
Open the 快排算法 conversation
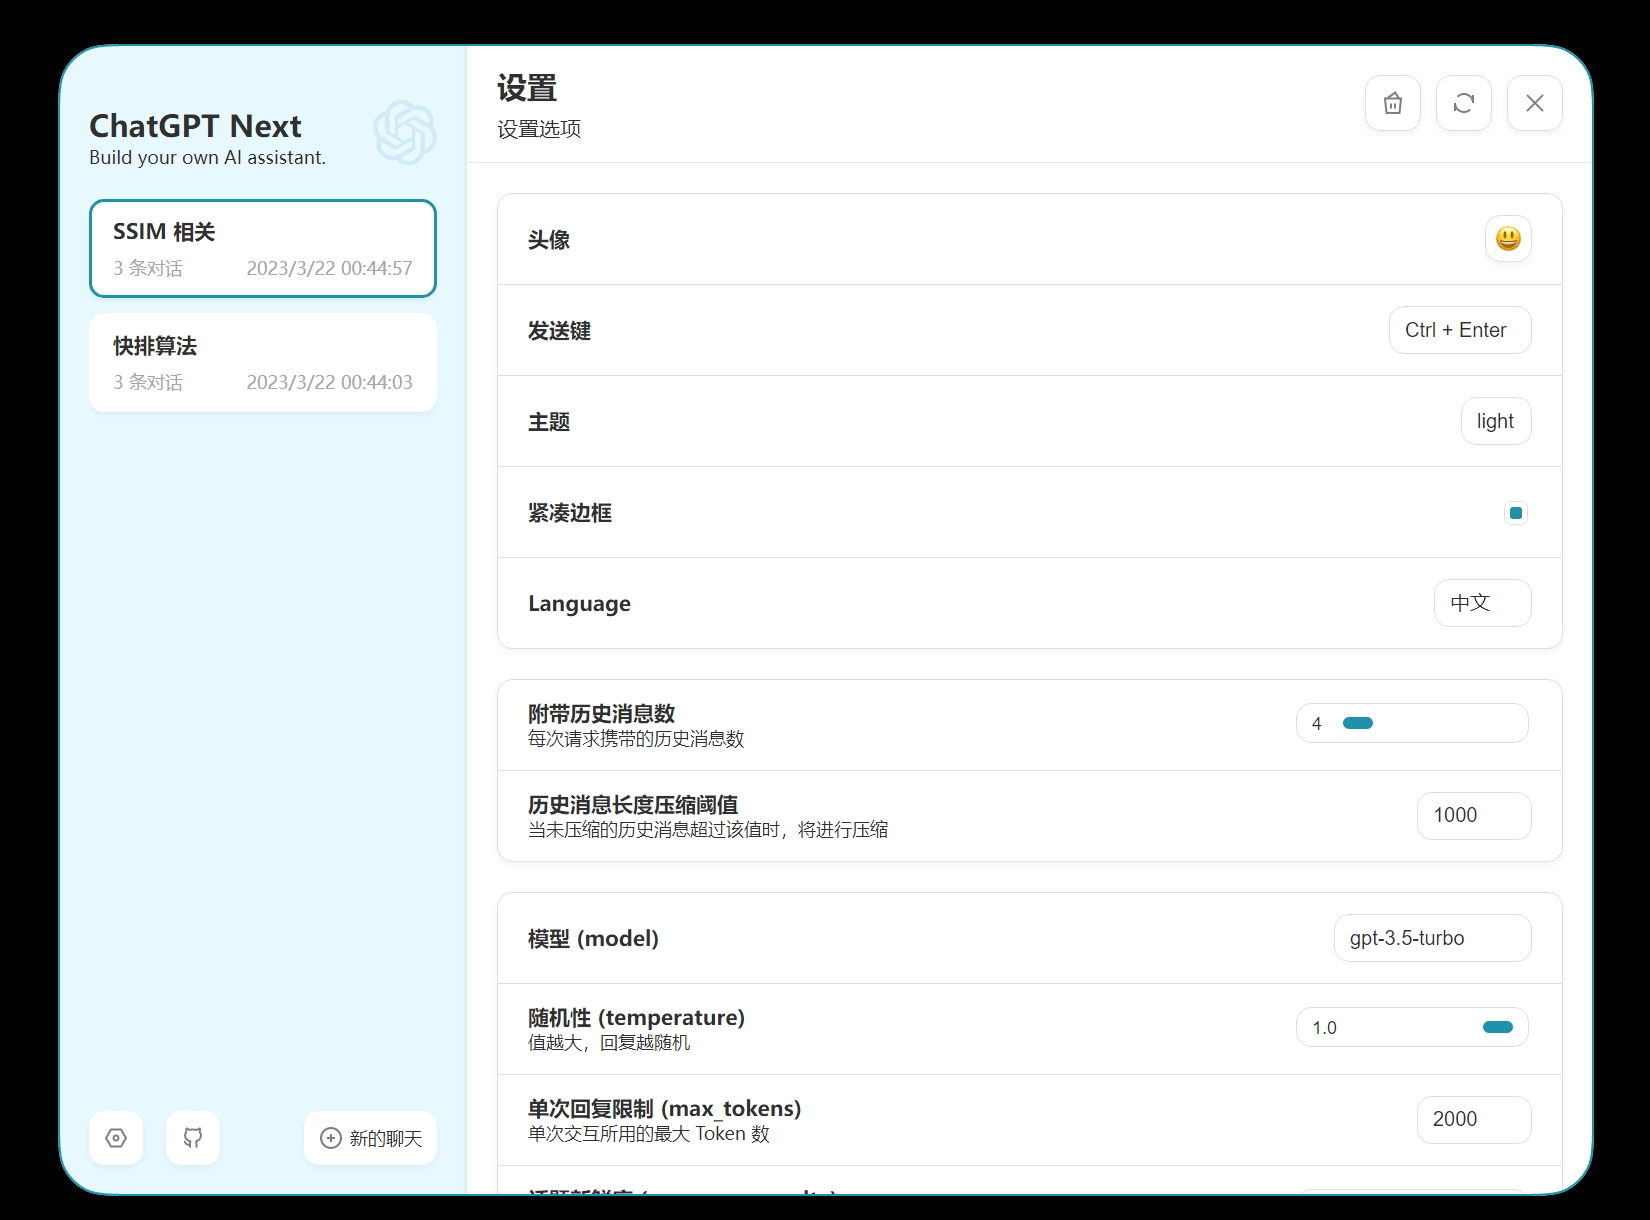pos(263,363)
